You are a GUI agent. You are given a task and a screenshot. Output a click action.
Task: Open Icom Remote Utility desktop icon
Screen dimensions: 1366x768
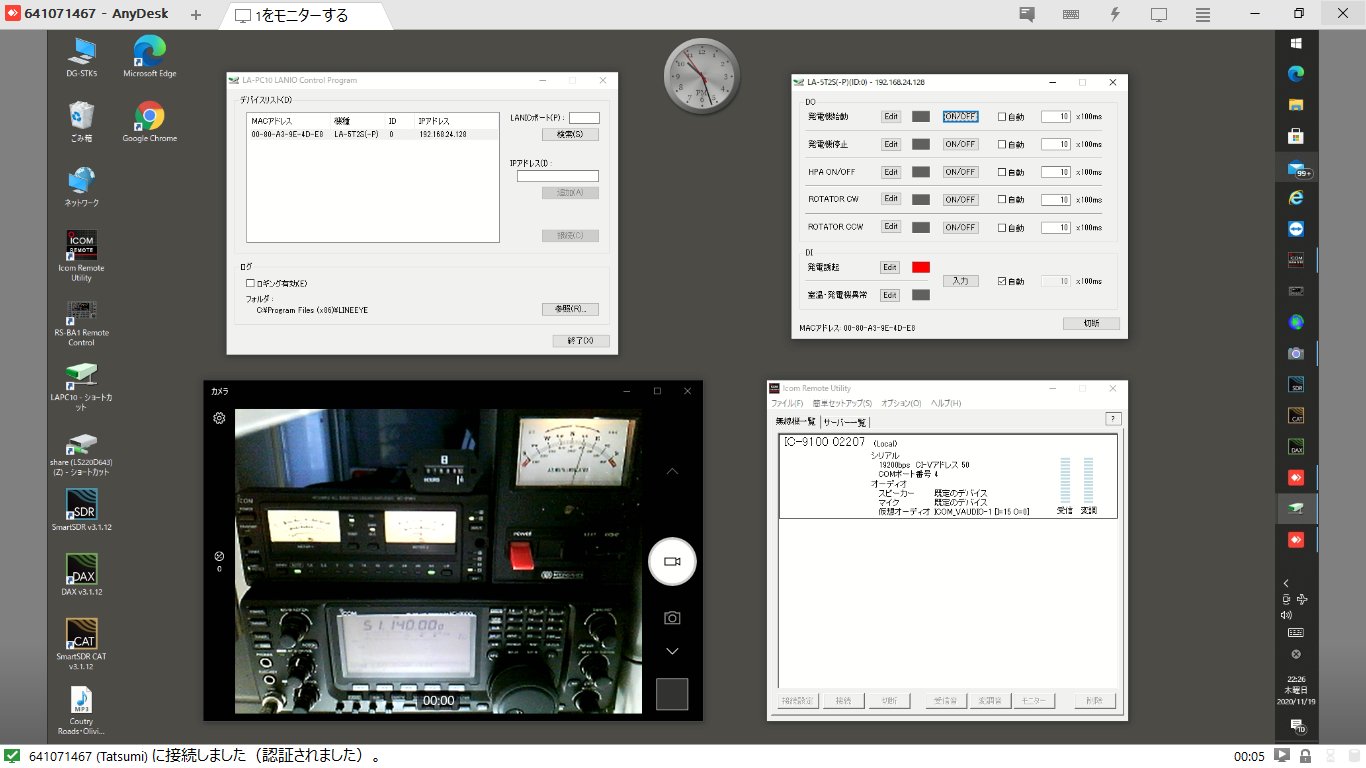point(81,245)
